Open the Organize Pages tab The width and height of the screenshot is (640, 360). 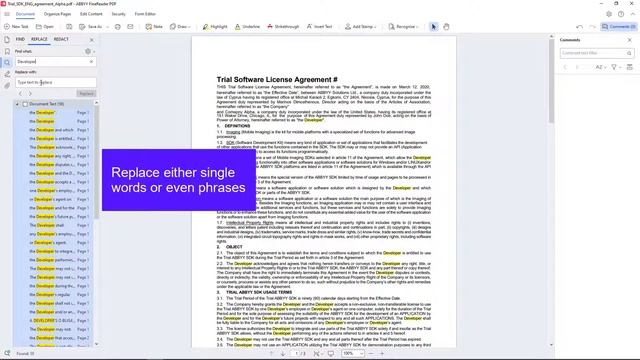[x=57, y=14]
